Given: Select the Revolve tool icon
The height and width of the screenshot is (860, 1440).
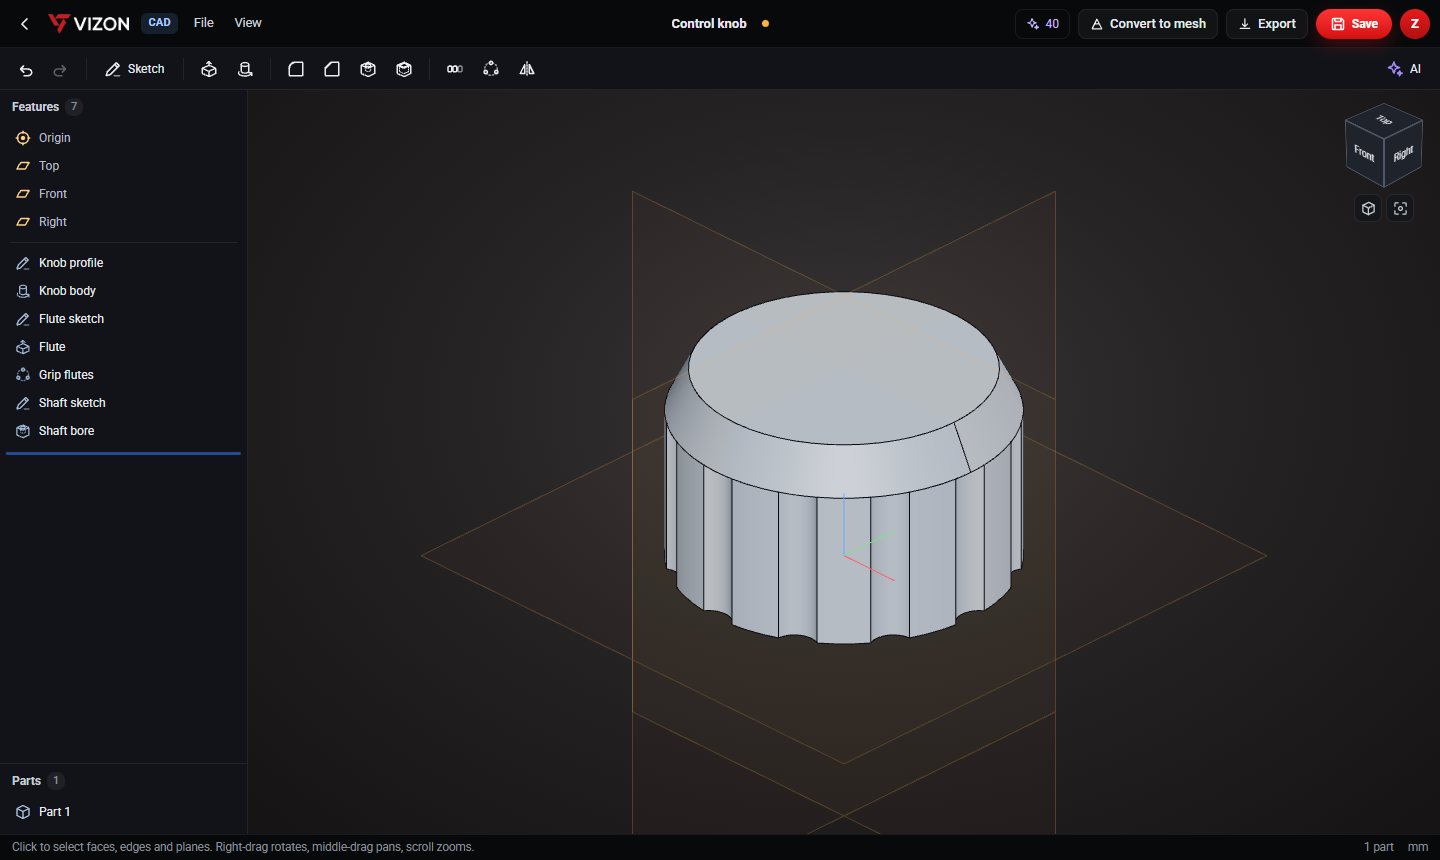Looking at the screenshot, I should click(245, 69).
